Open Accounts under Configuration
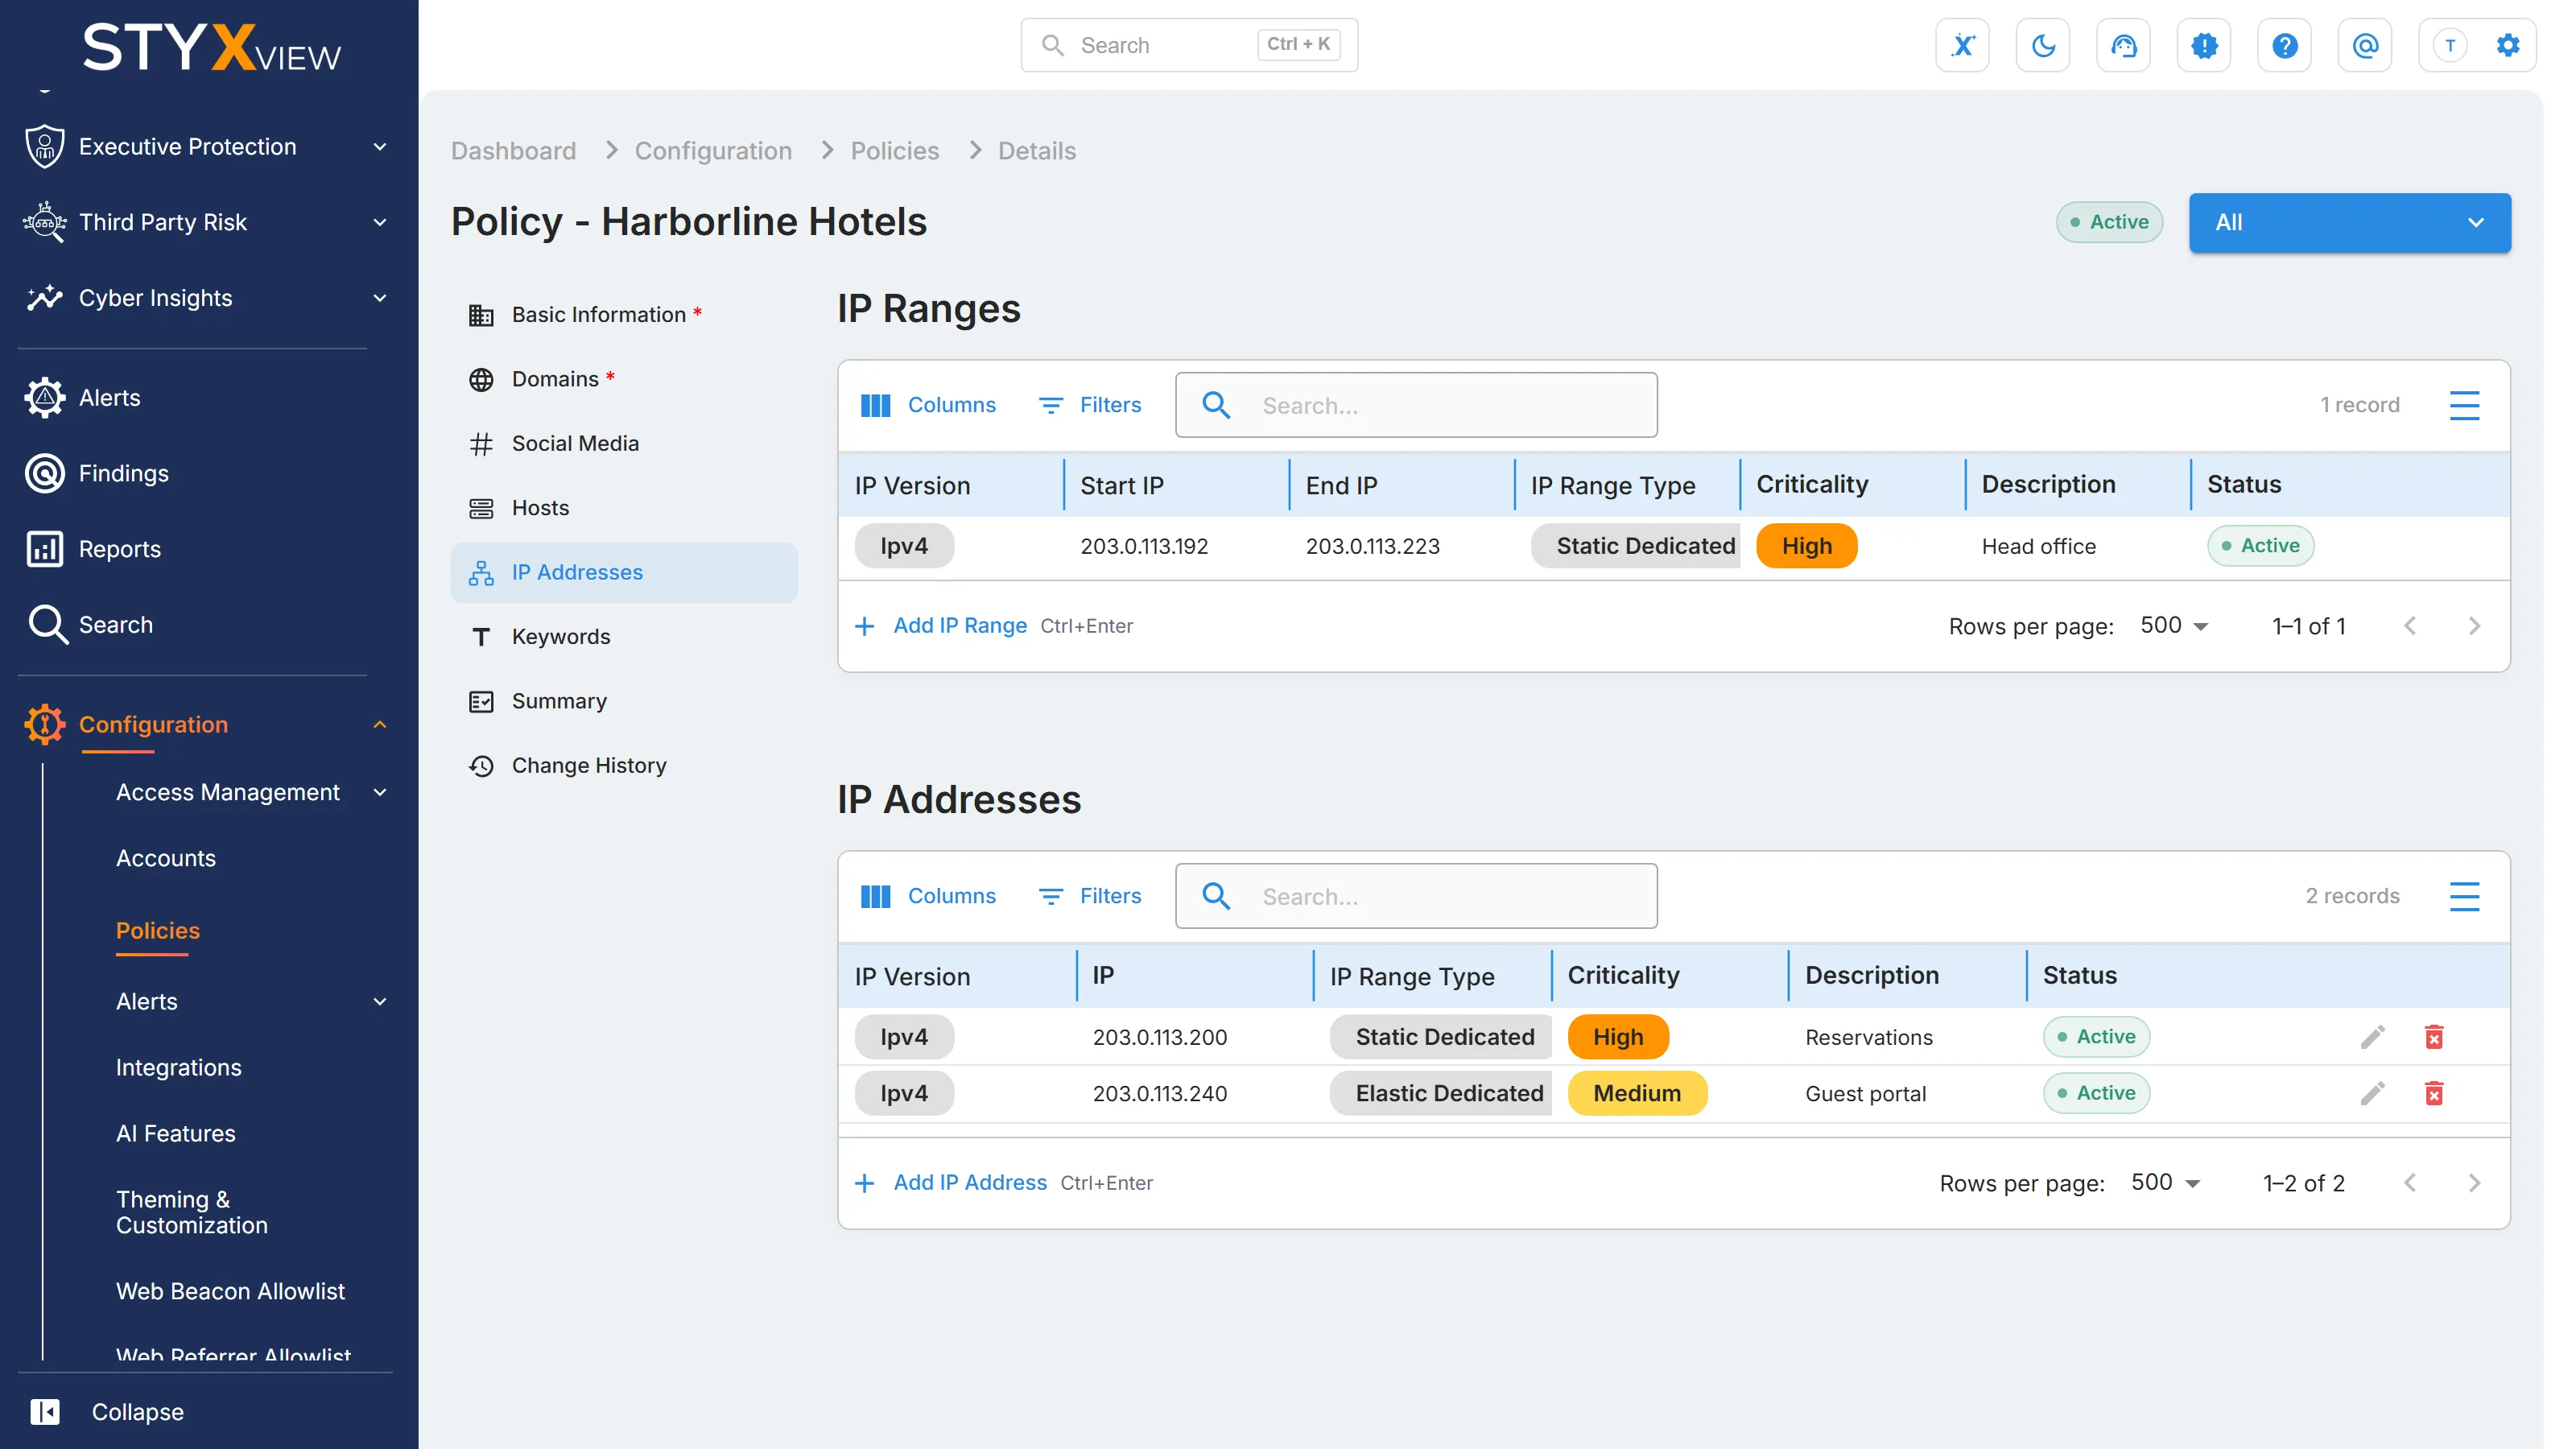The height and width of the screenshot is (1449, 2576). click(x=165, y=858)
